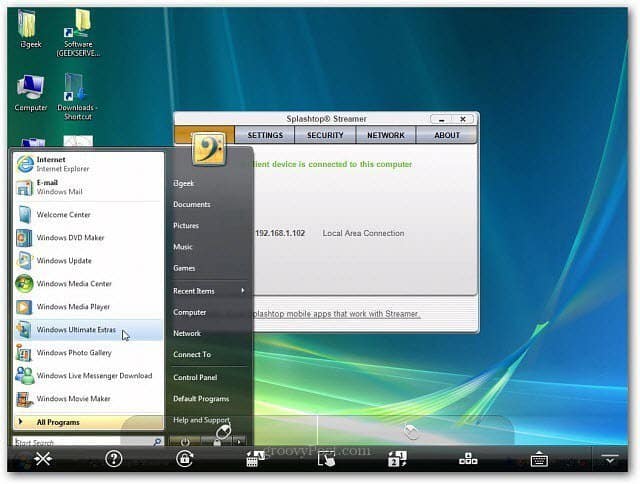Follow Splashtop mobile apps link
Viewport: 640px width, 484px height.
tap(336, 314)
